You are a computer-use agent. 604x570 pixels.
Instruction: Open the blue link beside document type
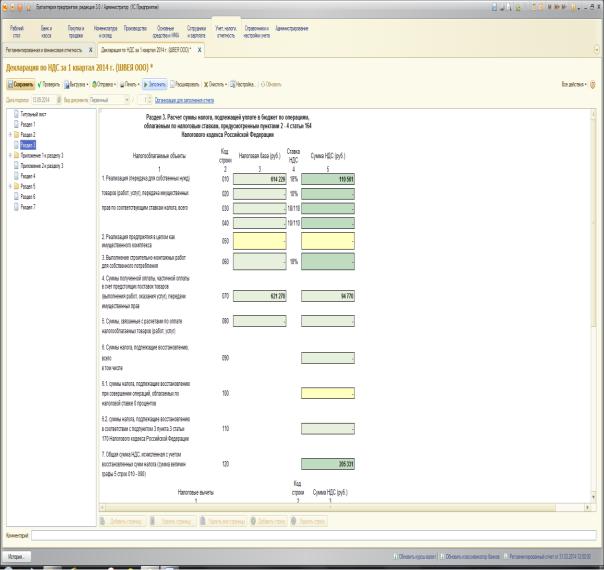click(x=184, y=101)
